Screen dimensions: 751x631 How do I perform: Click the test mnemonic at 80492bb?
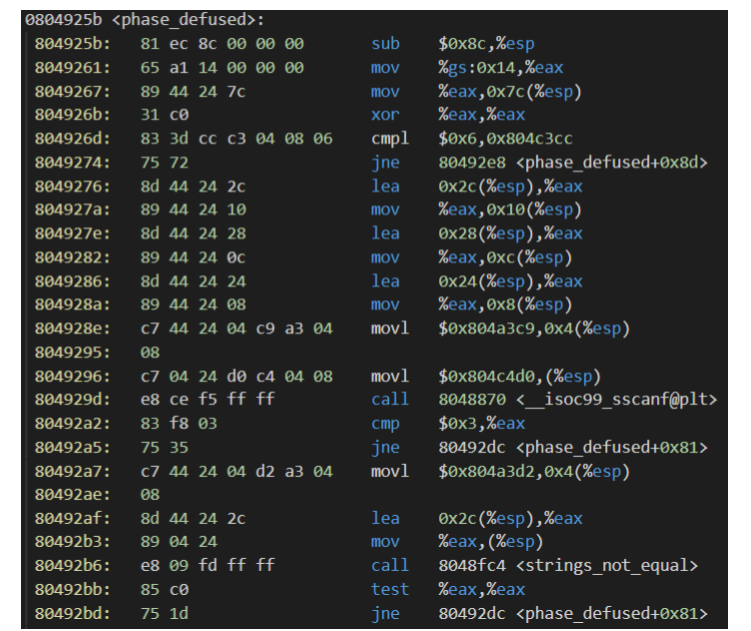tap(390, 589)
